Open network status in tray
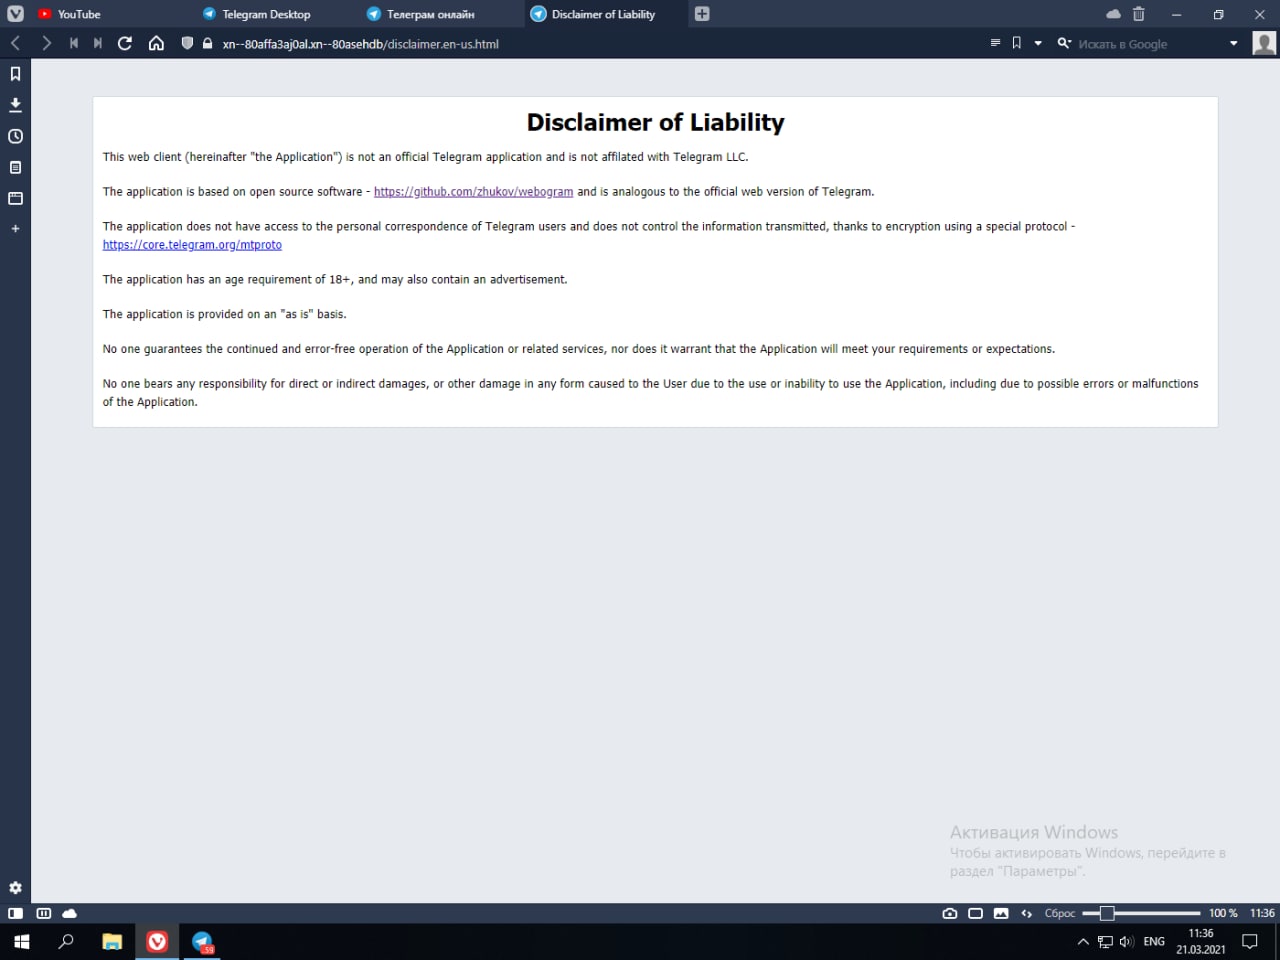Screen dimensions: 1280x960 tap(1105, 941)
